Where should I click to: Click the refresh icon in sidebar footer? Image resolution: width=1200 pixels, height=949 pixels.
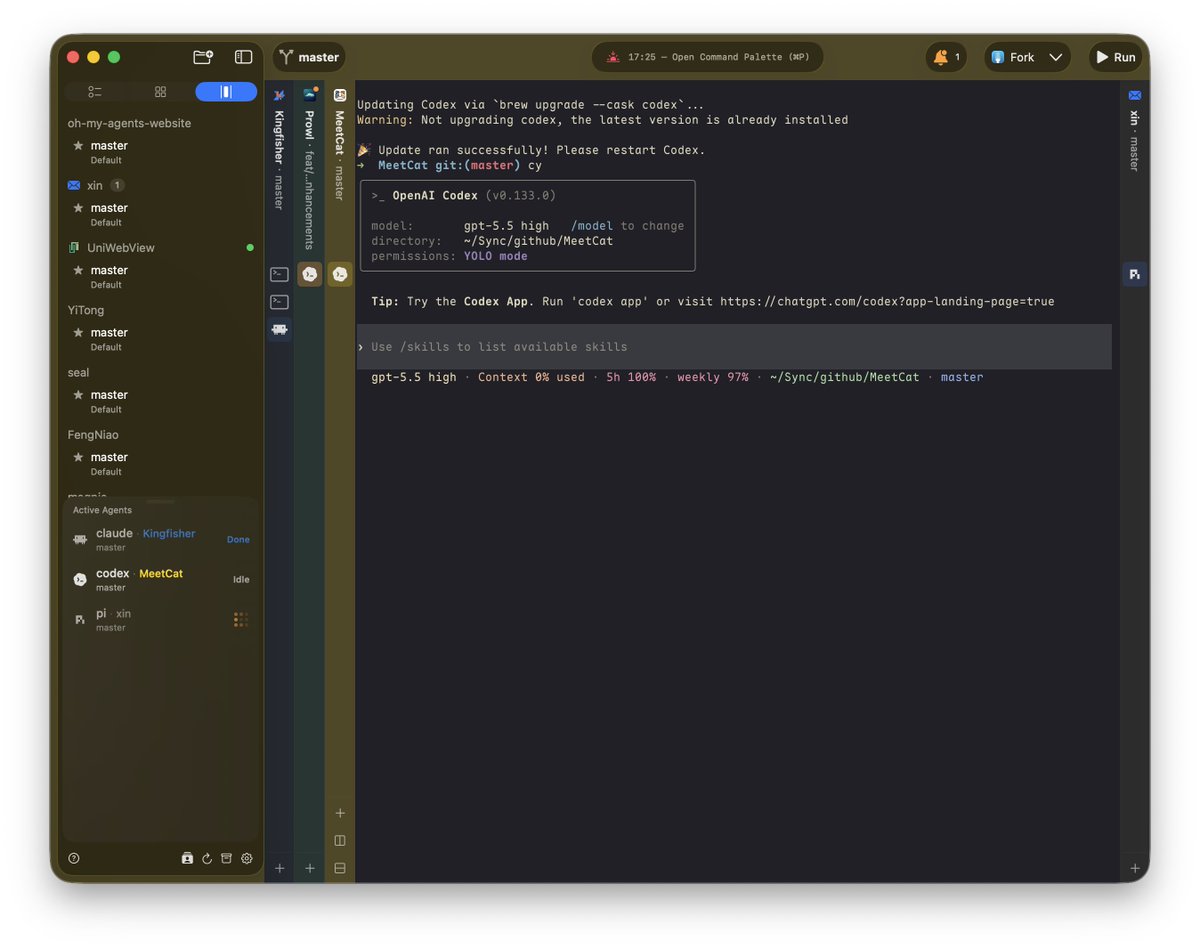click(x=207, y=858)
